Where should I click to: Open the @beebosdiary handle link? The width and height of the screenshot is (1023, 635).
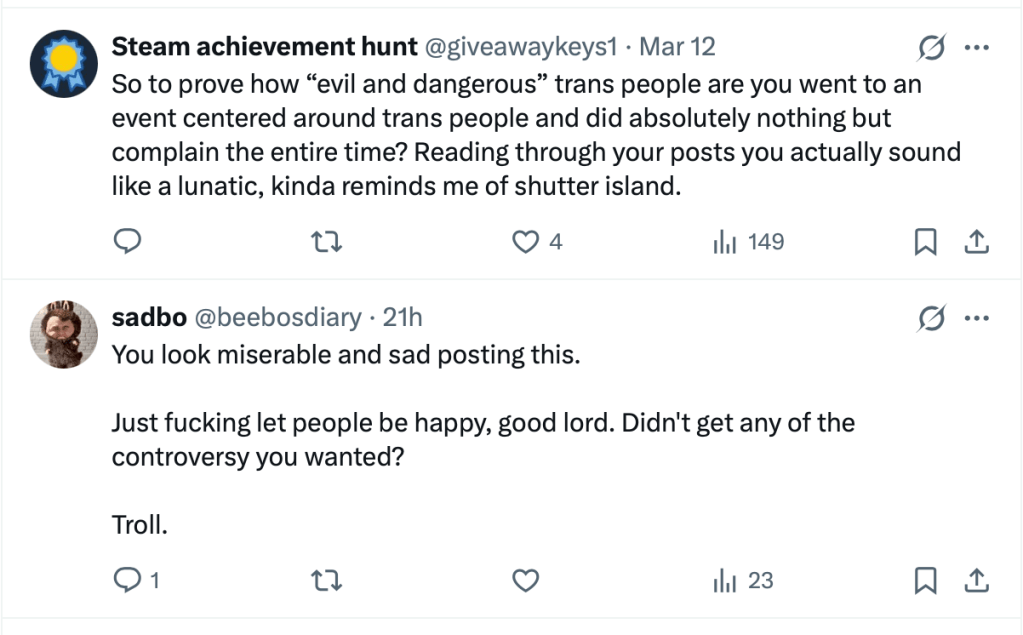[277, 317]
